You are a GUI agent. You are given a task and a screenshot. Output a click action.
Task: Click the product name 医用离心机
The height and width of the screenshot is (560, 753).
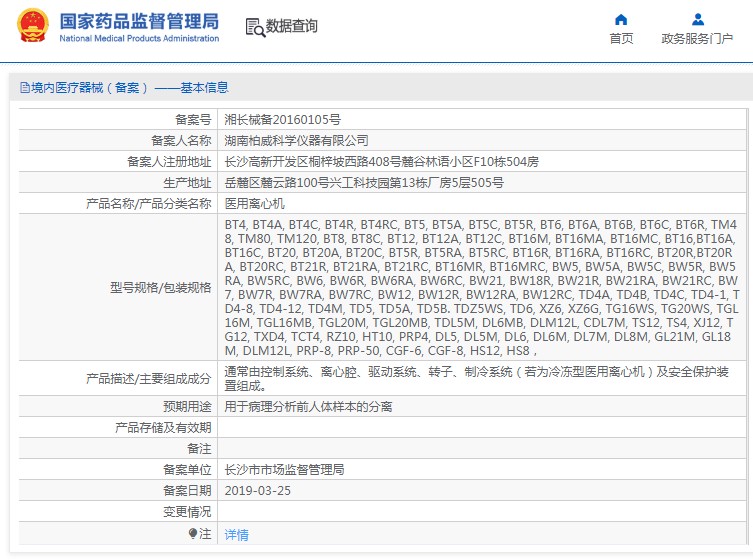(x=255, y=204)
